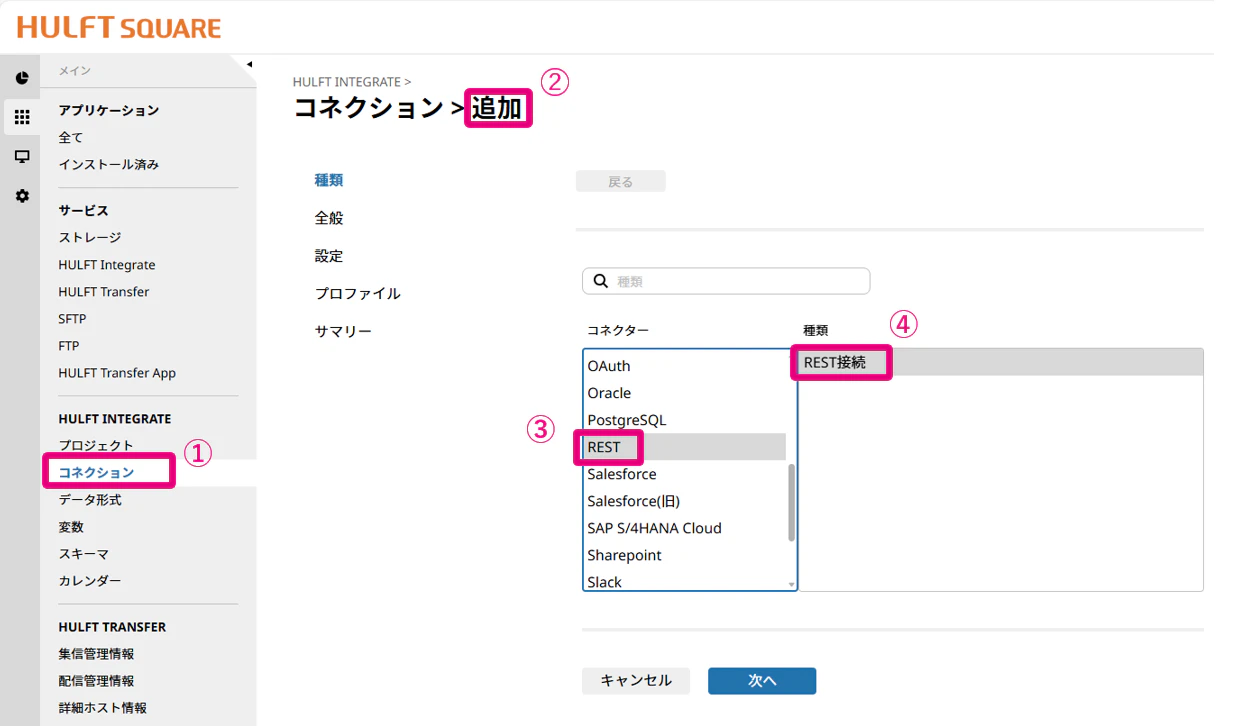Select REST connector
The width and height of the screenshot is (1248, 726).
[x=684, y=447]
